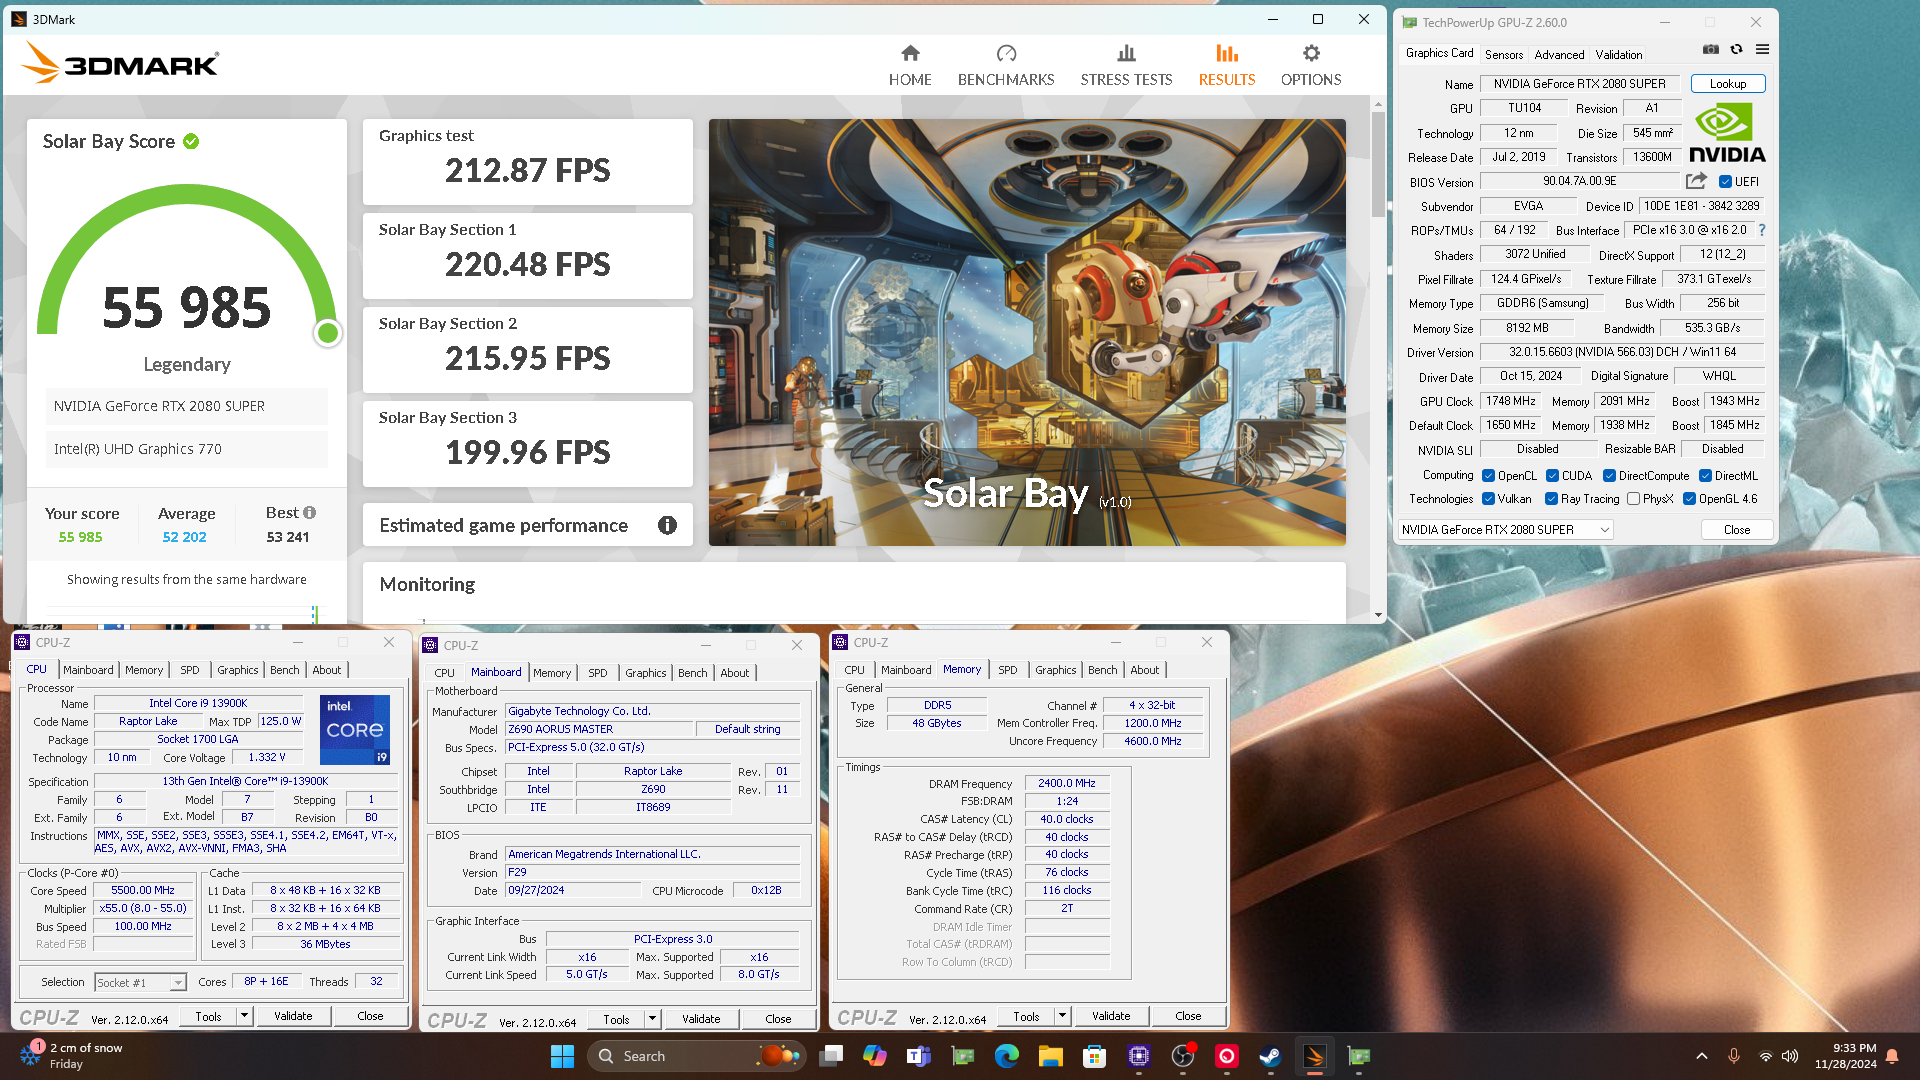Toggle the Ray Tracing checkbox in GPU-Z
1920x1080 pixels.
(x=1551, y=499)
